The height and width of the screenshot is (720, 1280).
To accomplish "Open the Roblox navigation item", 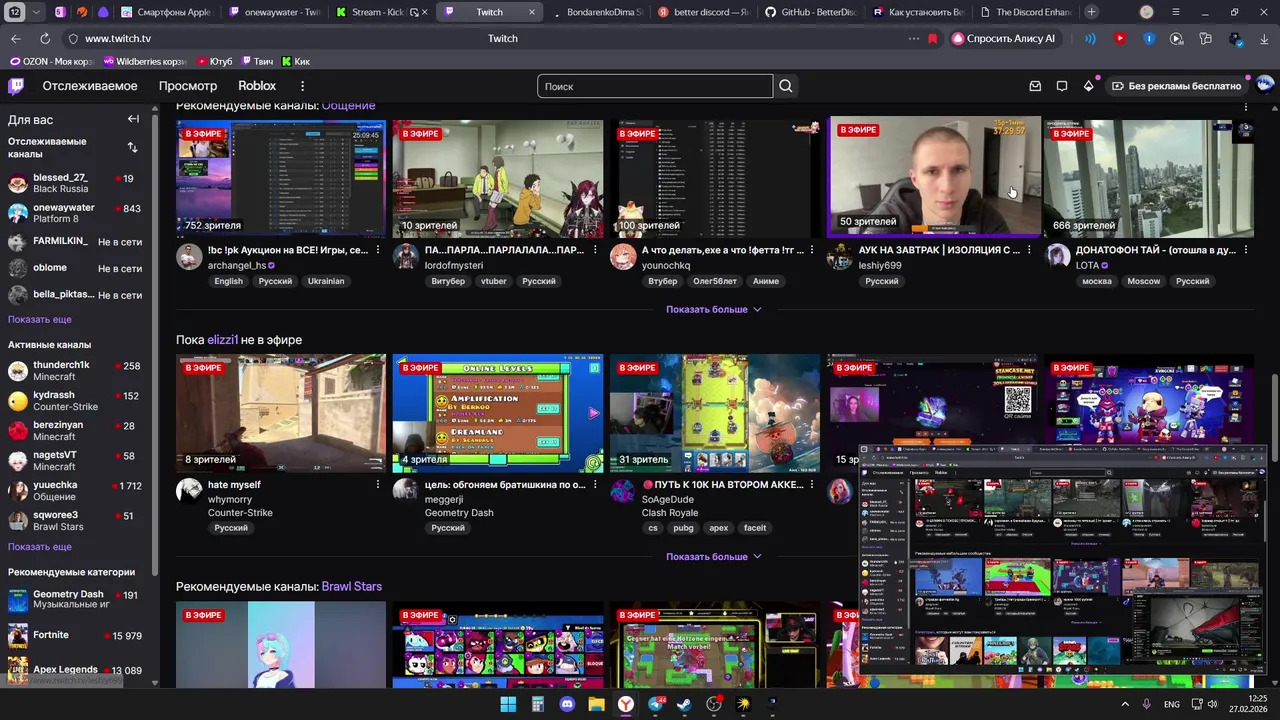I will click(257, 86).
